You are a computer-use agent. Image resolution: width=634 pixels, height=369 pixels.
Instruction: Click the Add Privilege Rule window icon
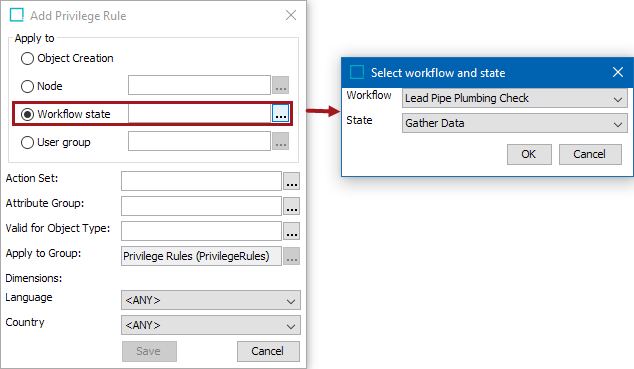pos(17,15)
